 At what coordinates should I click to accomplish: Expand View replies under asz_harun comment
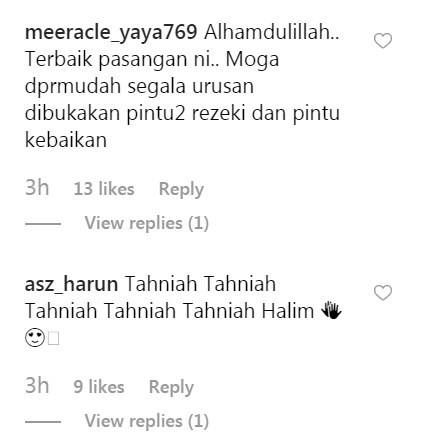coord(147,421)
